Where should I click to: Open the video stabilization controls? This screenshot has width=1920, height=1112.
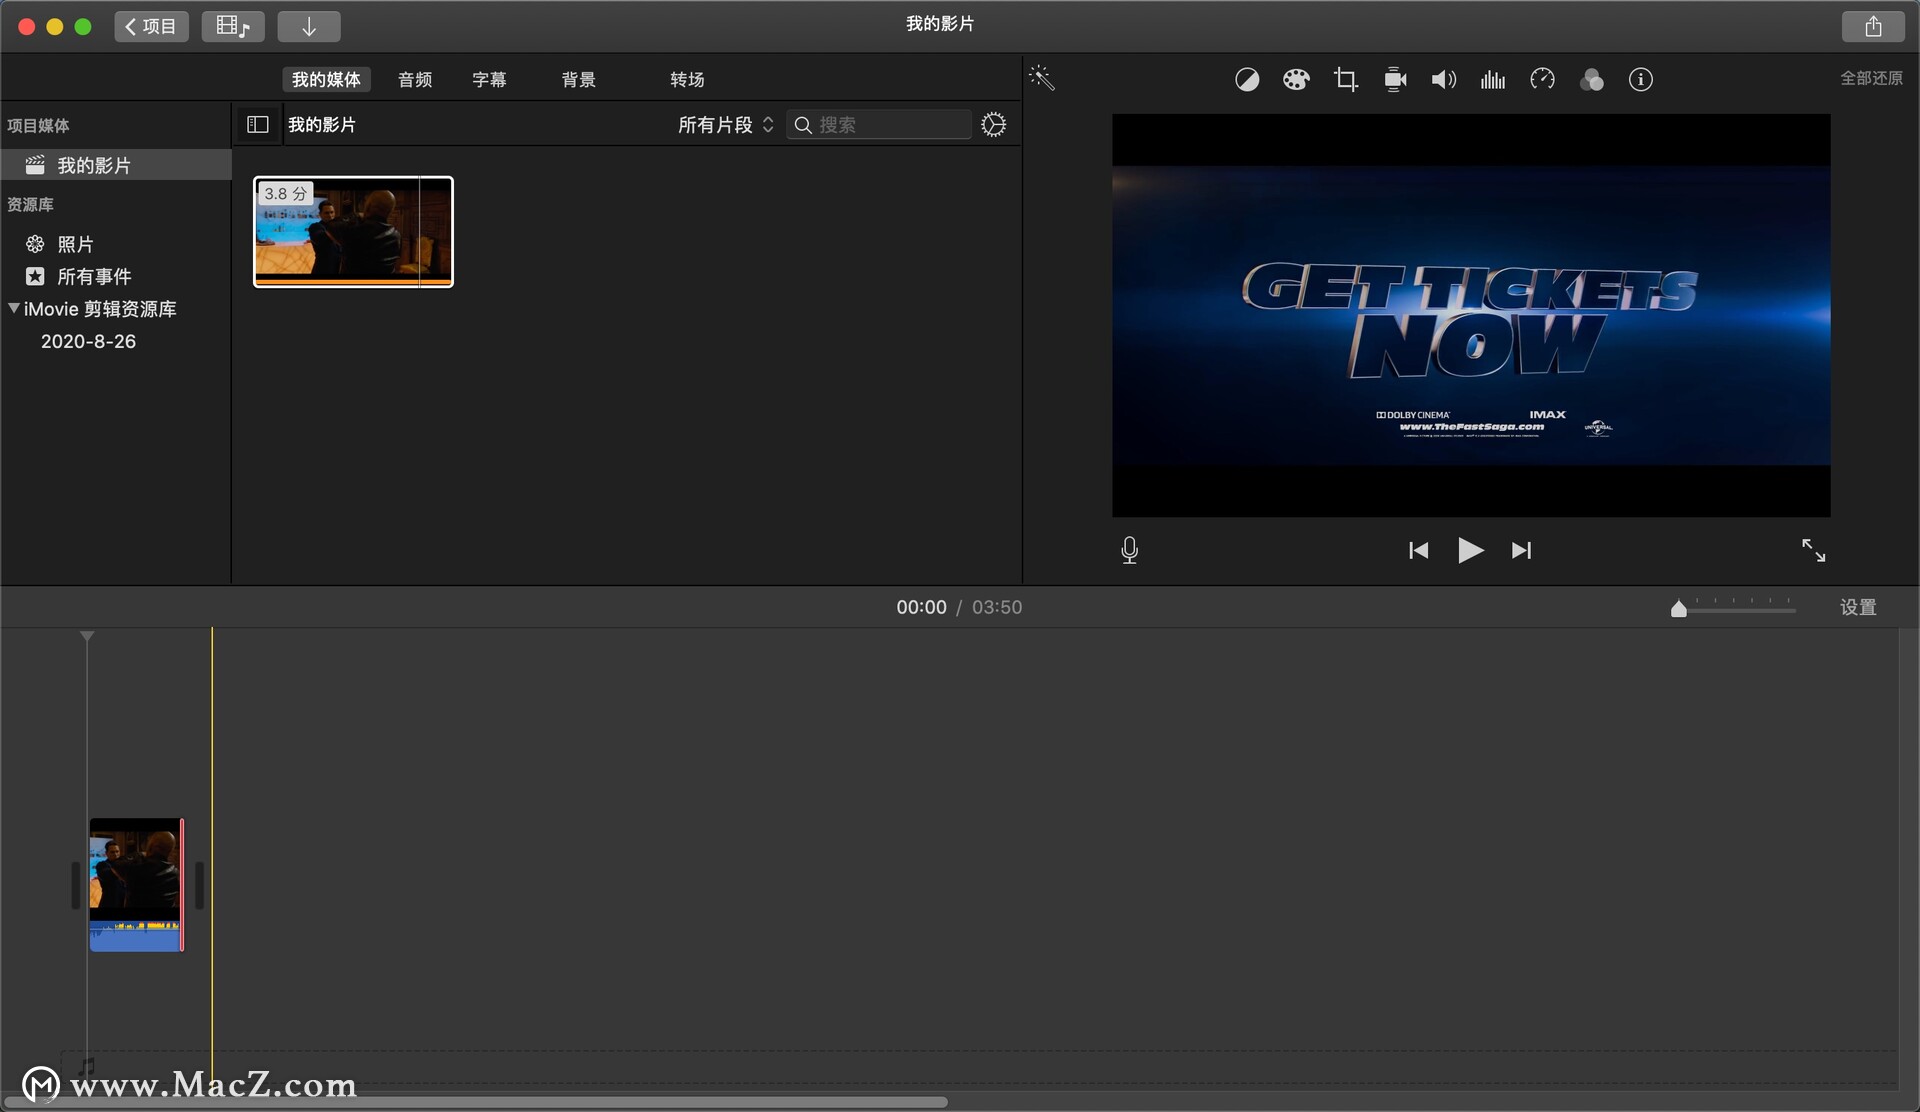coord(1394,80)
